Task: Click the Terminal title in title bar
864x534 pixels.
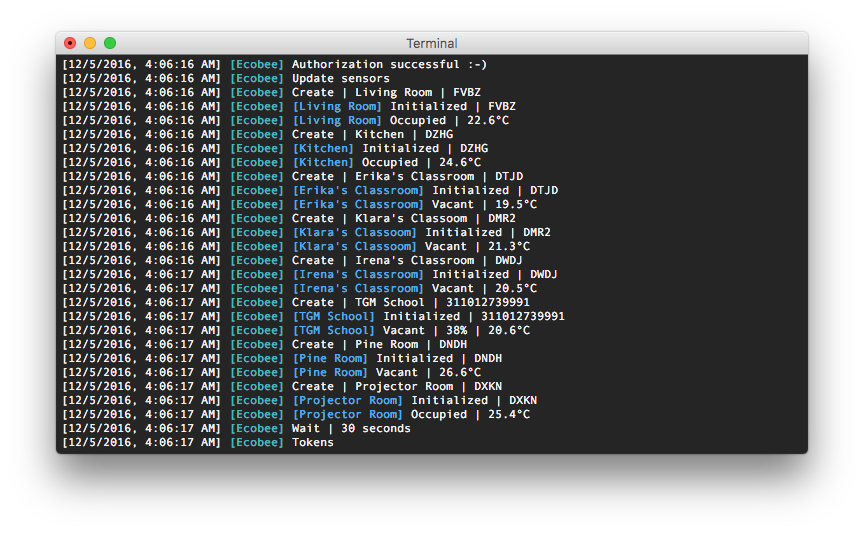Action: [432, 44]
